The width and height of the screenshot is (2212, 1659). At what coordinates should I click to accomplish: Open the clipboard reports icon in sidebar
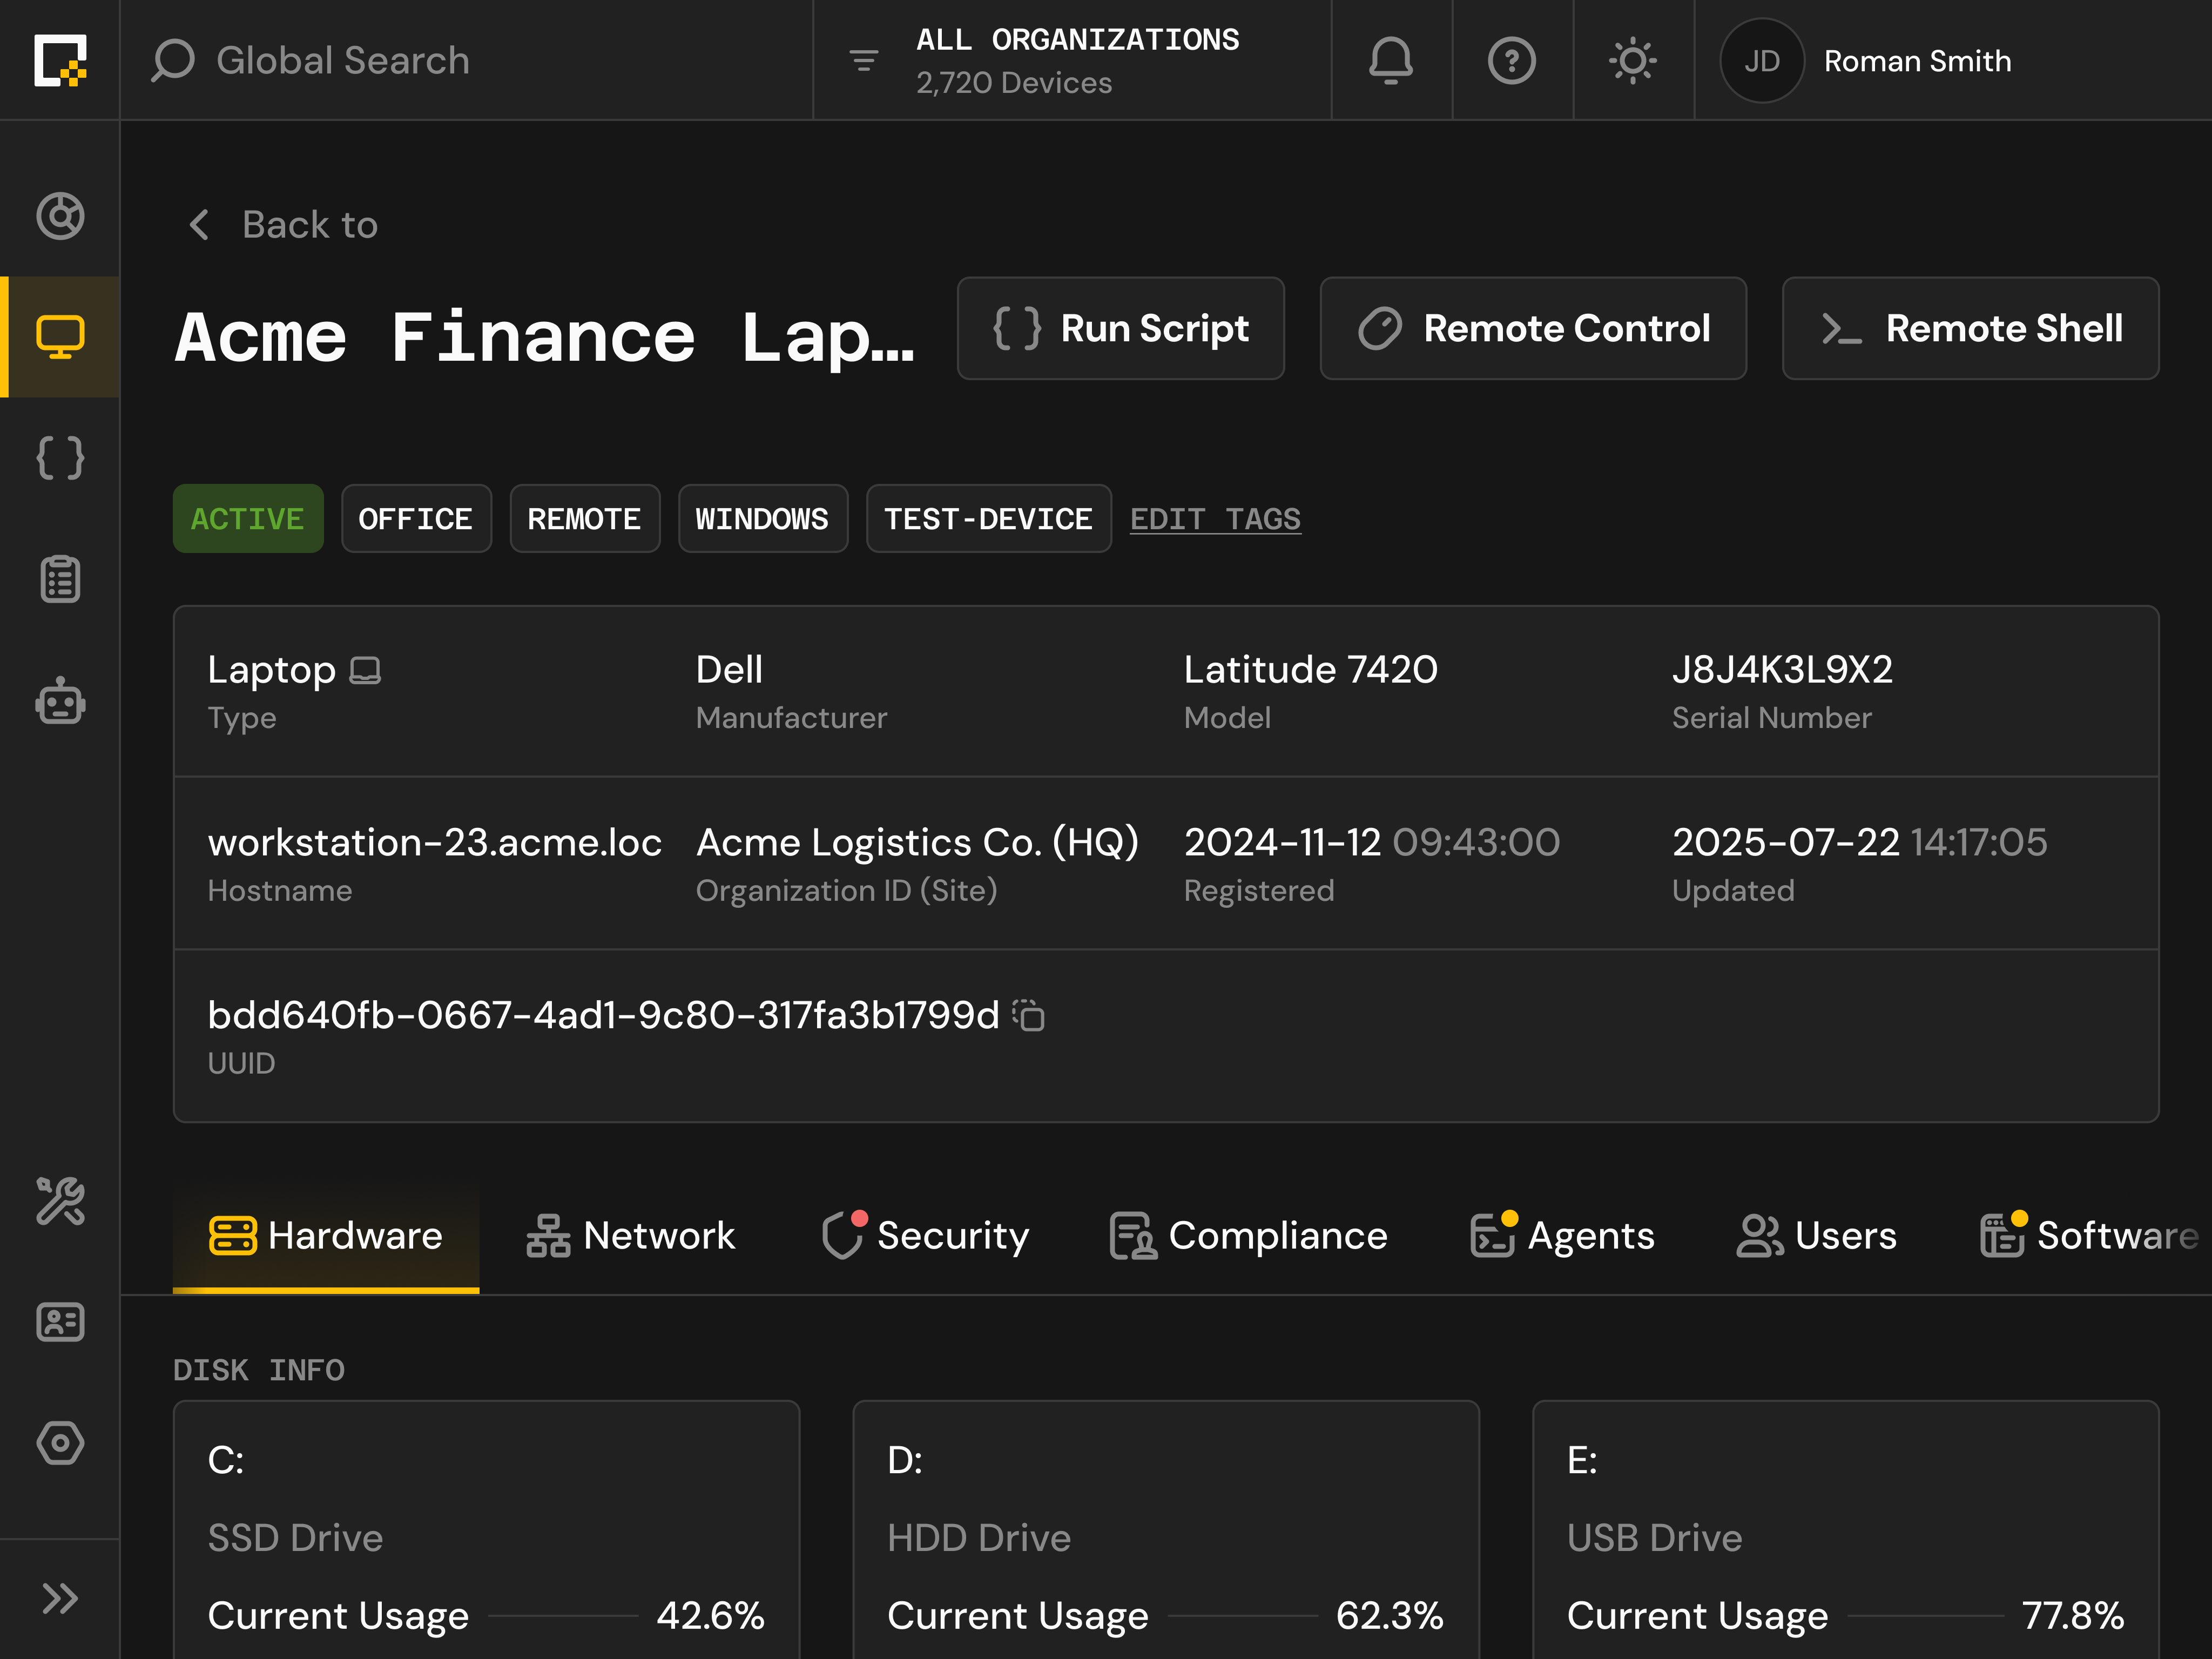60,578
